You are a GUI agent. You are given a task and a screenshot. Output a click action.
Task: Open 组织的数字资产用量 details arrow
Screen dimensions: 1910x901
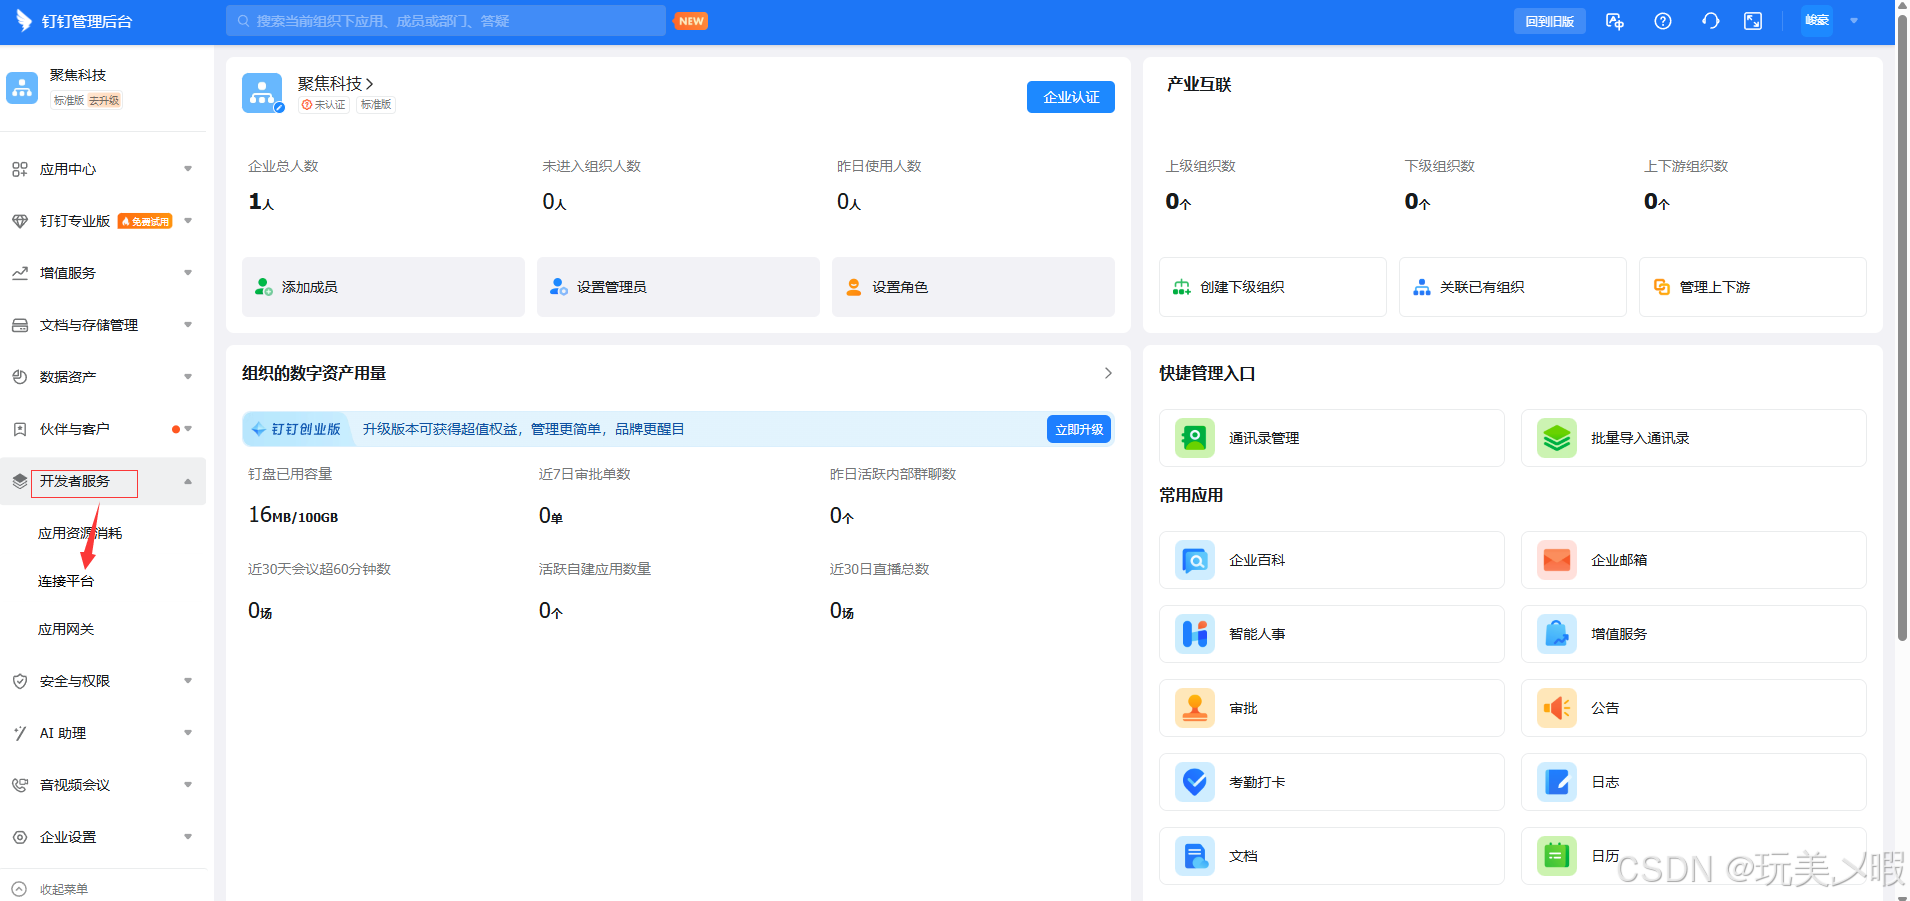[x=1108, y=373]
